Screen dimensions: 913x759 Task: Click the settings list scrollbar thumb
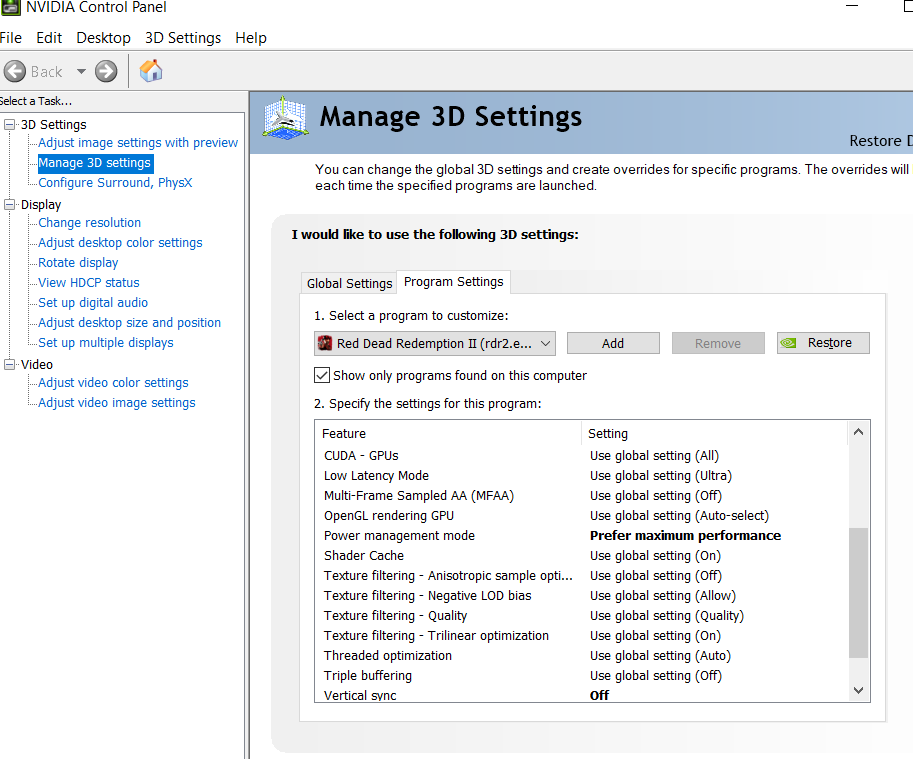[858, 593]
